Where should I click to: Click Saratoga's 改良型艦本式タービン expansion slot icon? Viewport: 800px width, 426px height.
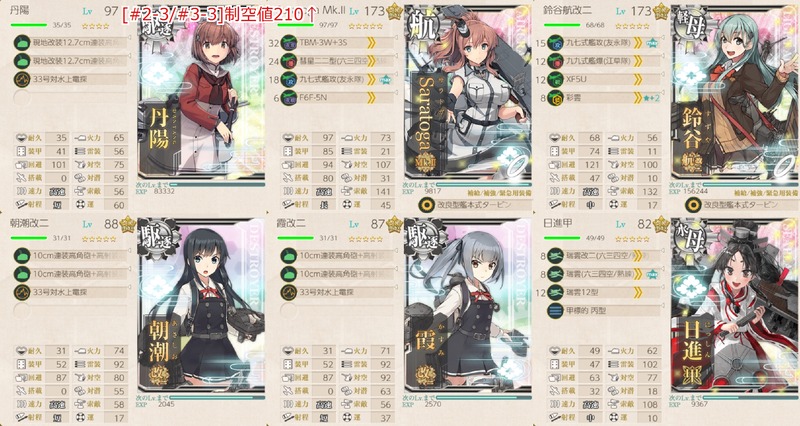[427, 205]
